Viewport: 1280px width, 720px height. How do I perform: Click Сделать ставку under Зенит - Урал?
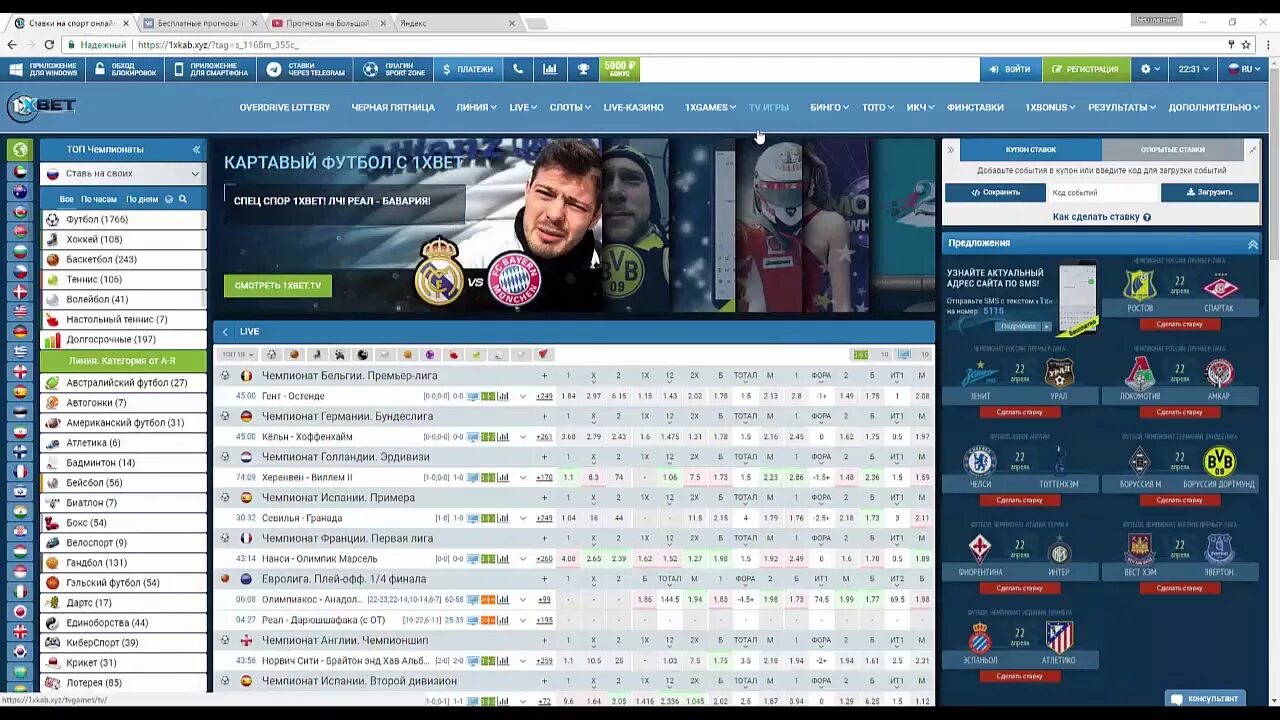[x=1019, y=412]
